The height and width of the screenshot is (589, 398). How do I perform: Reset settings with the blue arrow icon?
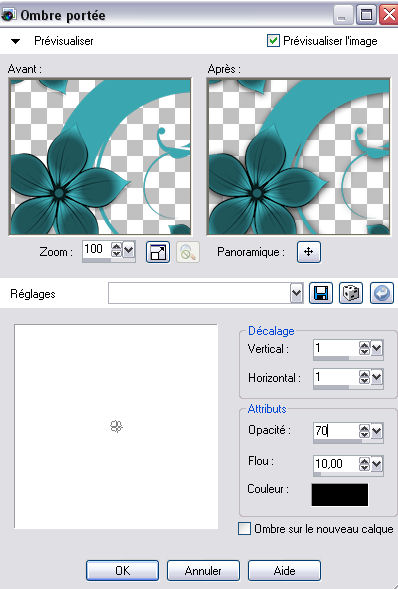[382, 293]
